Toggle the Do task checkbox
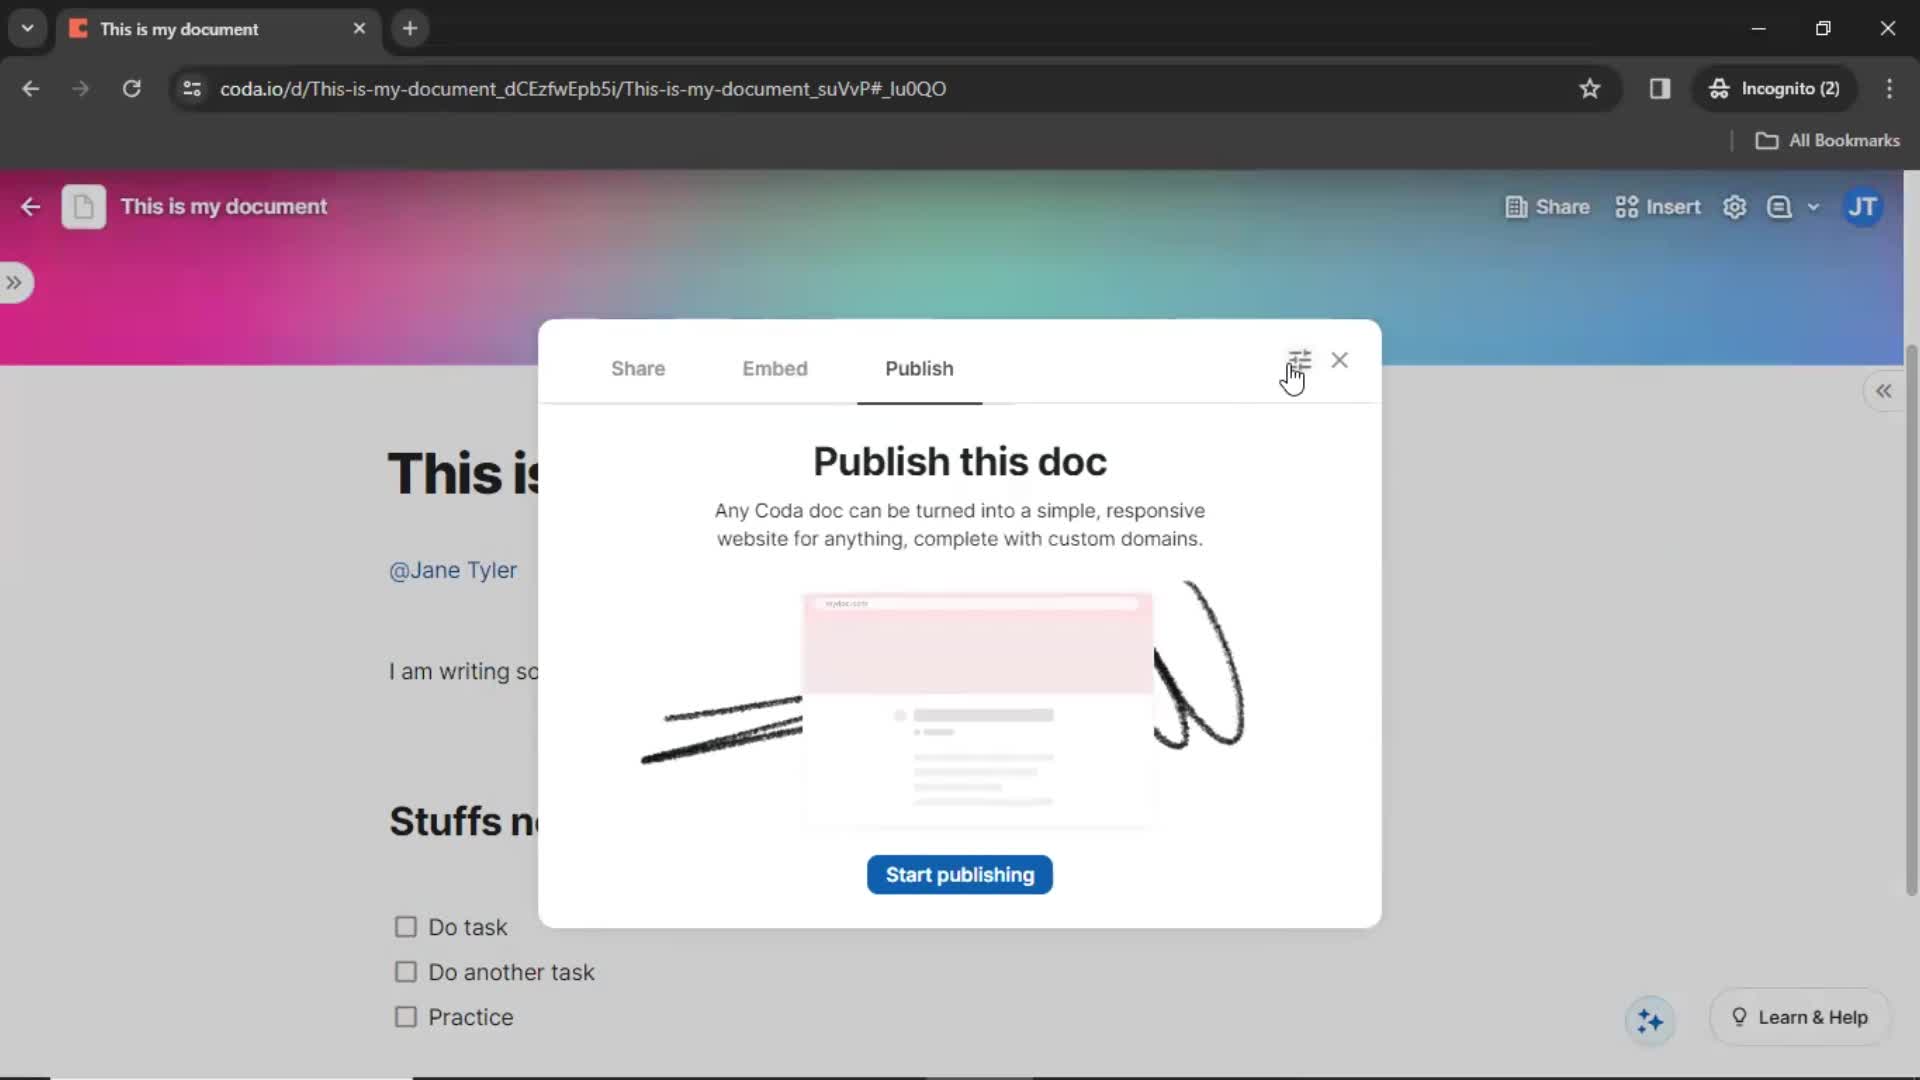The image size is (1920, 1080). click(405, 927)
